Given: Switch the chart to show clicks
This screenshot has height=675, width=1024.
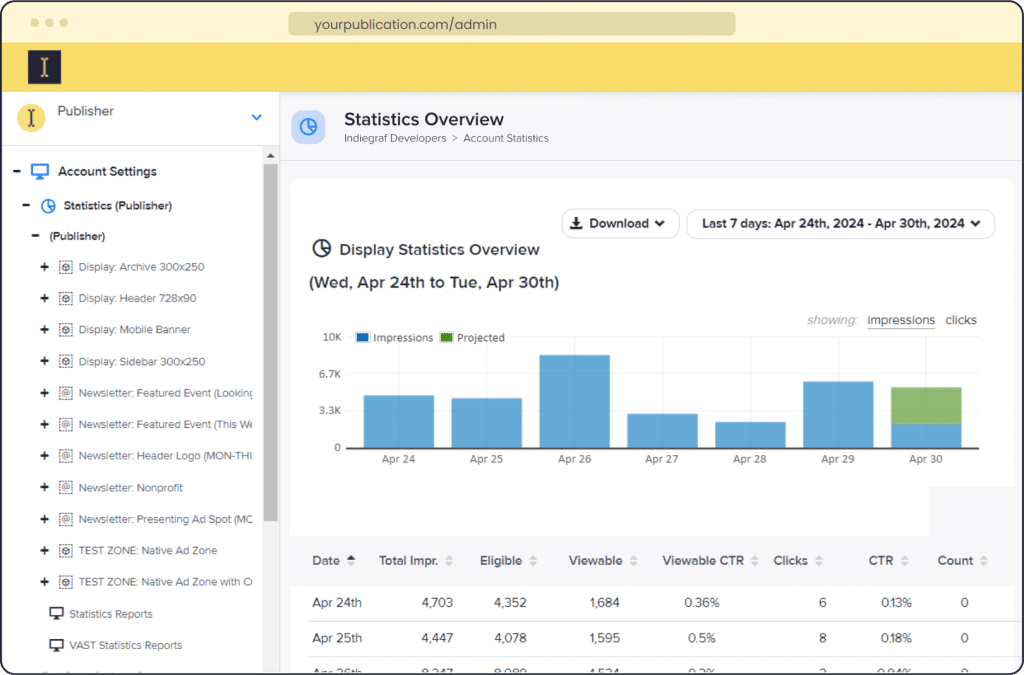Looking at the screenshot, I should pos(960,319).
